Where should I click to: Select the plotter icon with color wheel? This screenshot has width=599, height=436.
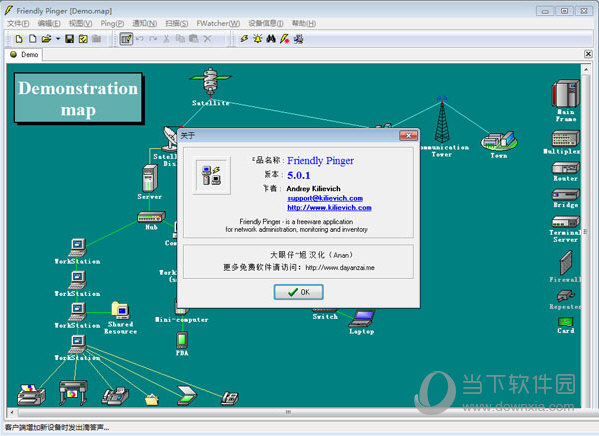click(73, 393)
